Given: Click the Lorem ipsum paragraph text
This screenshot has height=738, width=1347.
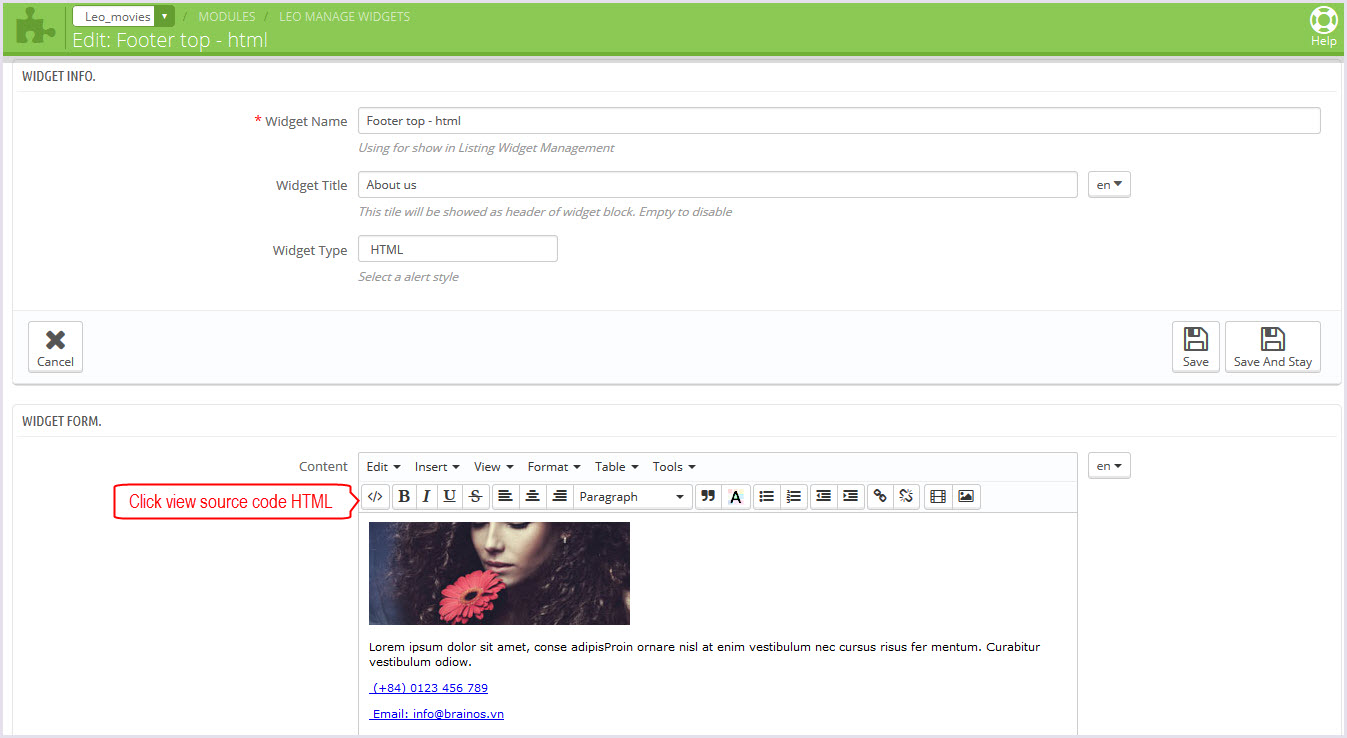Looking at the screenshot, I should click(x=704, y=654).
